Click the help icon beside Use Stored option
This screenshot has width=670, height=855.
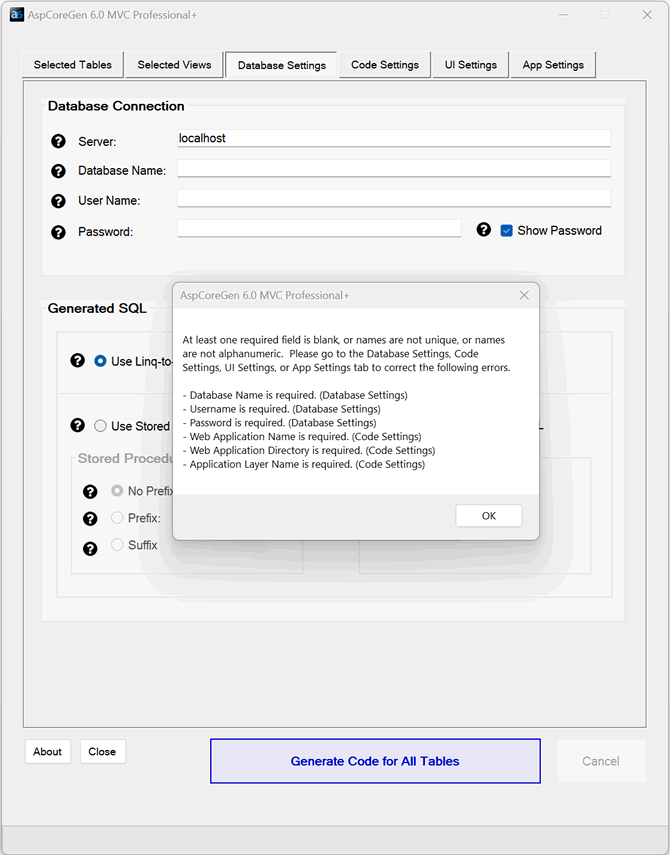pos(77,425)
